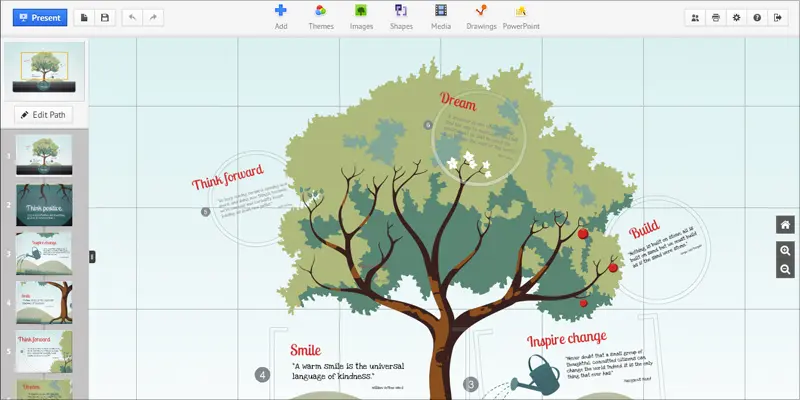Image resolution: width=800 pixels, height=400 pixels.
Task: Create a new file with page icon
Action: [x=84, y=17]
